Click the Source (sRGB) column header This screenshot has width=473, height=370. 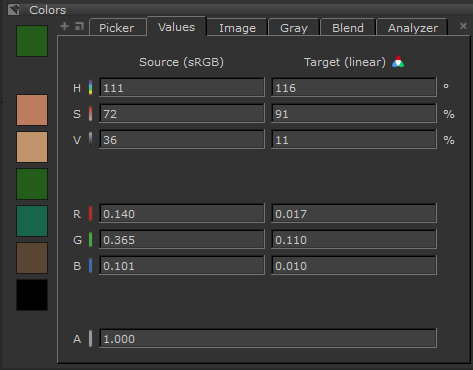coord(181,62)
